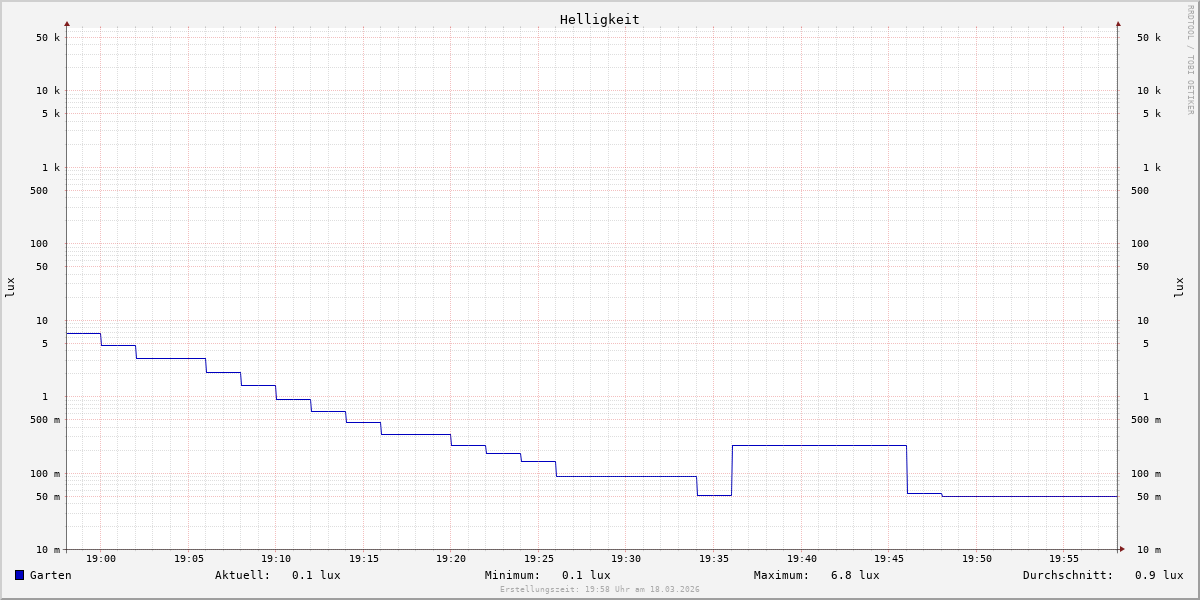The image size is (1200, 600).
Task: Click the left-axis 500 m label
Action: (45, 420)
